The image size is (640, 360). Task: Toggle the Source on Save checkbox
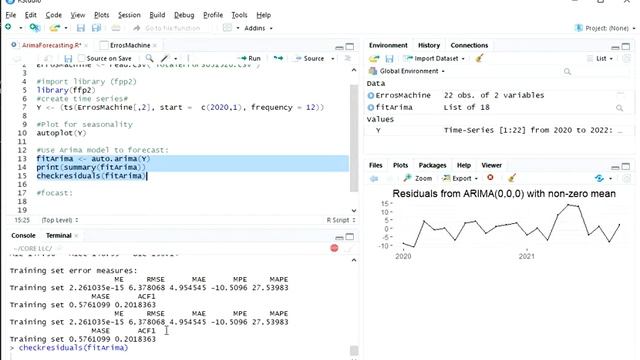[82, 58]
